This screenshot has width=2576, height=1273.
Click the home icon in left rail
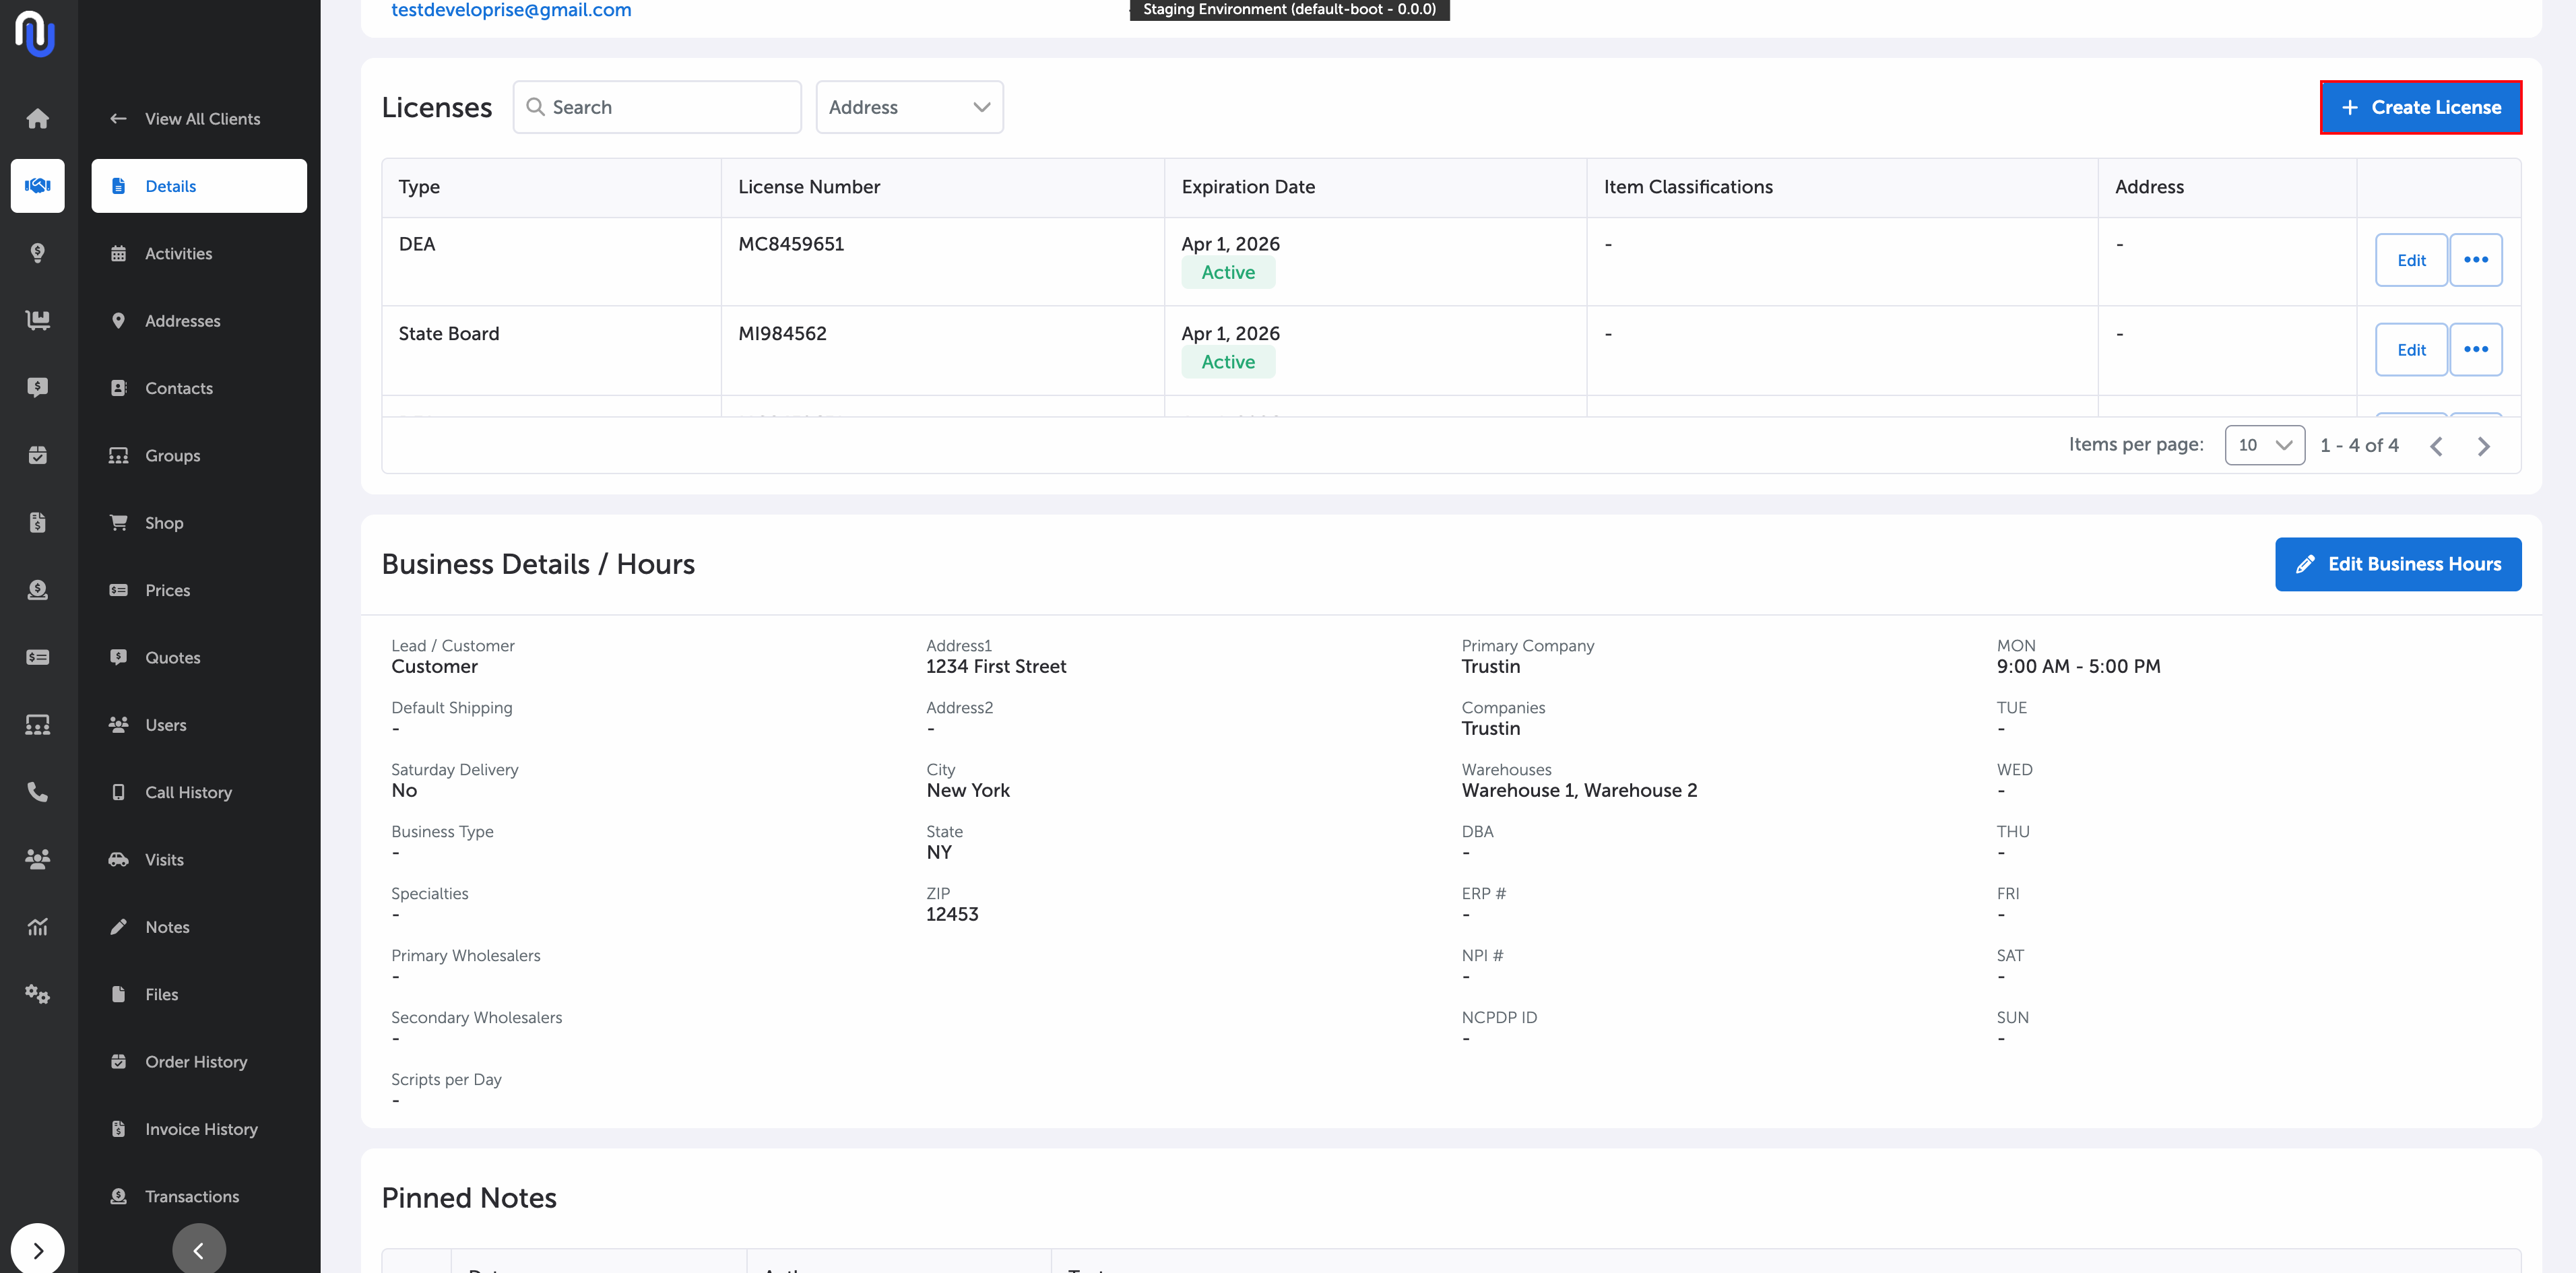37,119
